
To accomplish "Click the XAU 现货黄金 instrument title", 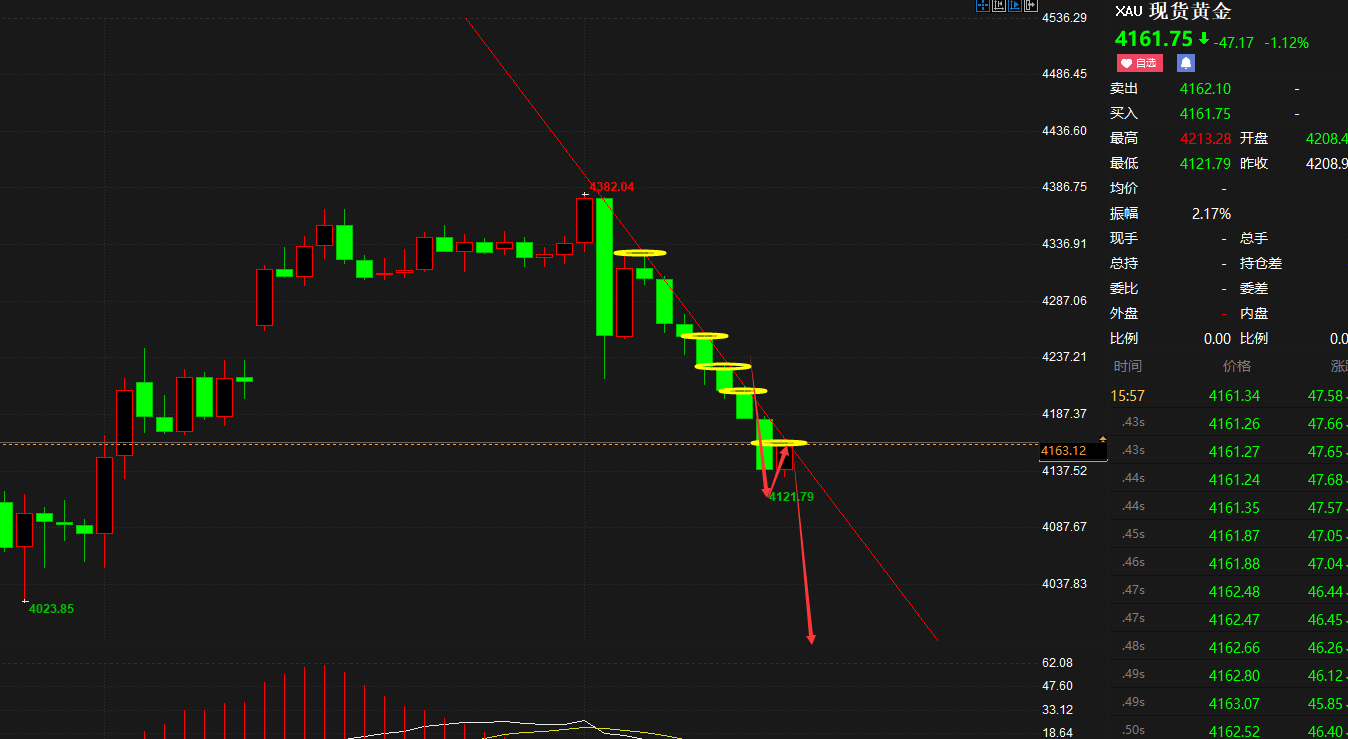I will pos(1173,12).
